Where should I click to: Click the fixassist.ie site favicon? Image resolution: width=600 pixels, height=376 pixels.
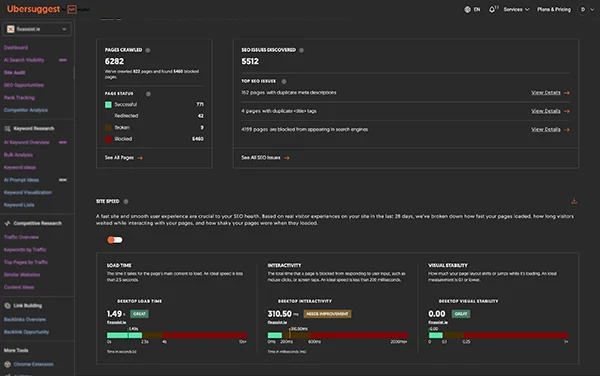click(10, 29)
